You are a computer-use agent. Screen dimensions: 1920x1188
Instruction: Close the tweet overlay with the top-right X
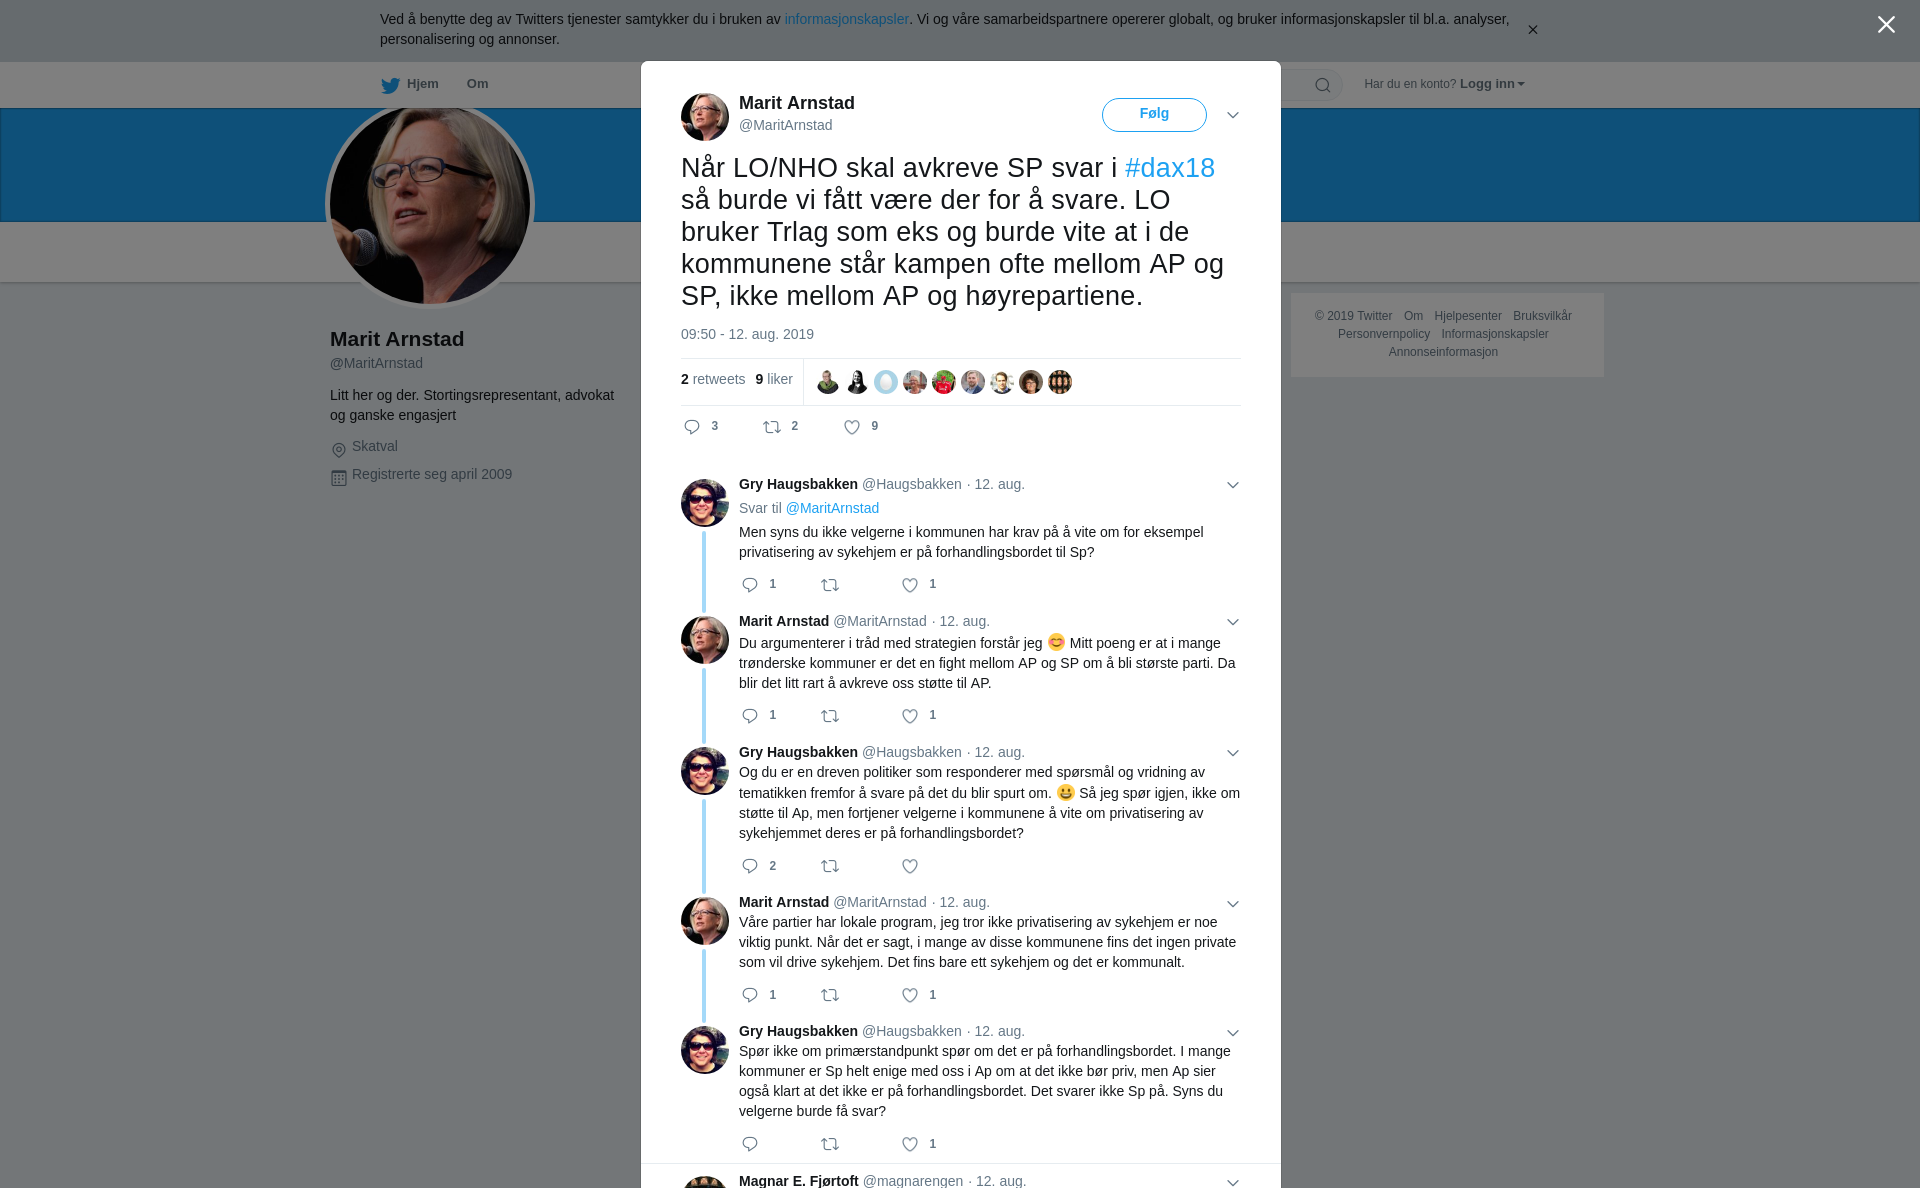[1886, 25]
